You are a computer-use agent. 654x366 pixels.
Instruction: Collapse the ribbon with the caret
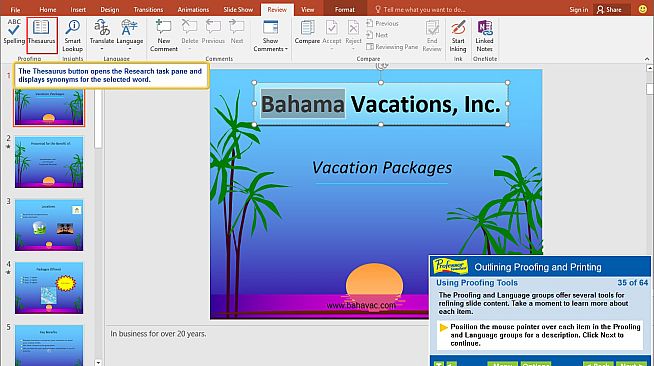tap(647, 59)
